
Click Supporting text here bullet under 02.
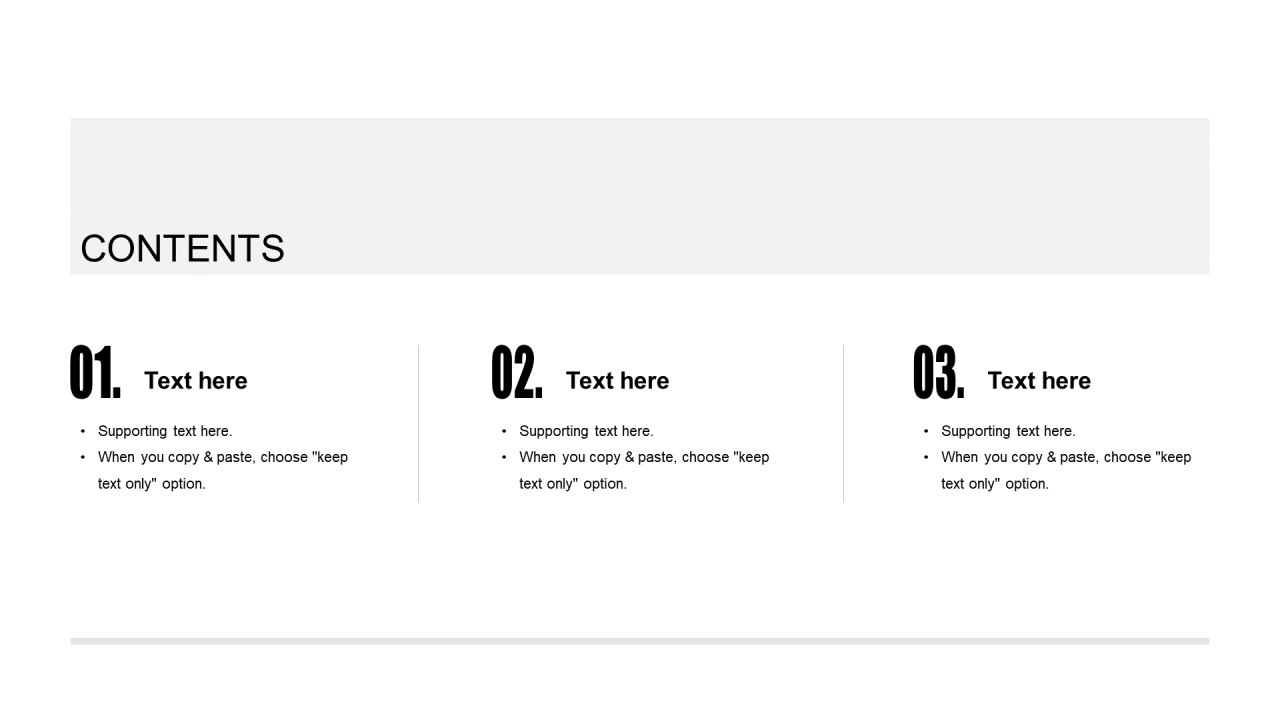click(x=586, y=431)
